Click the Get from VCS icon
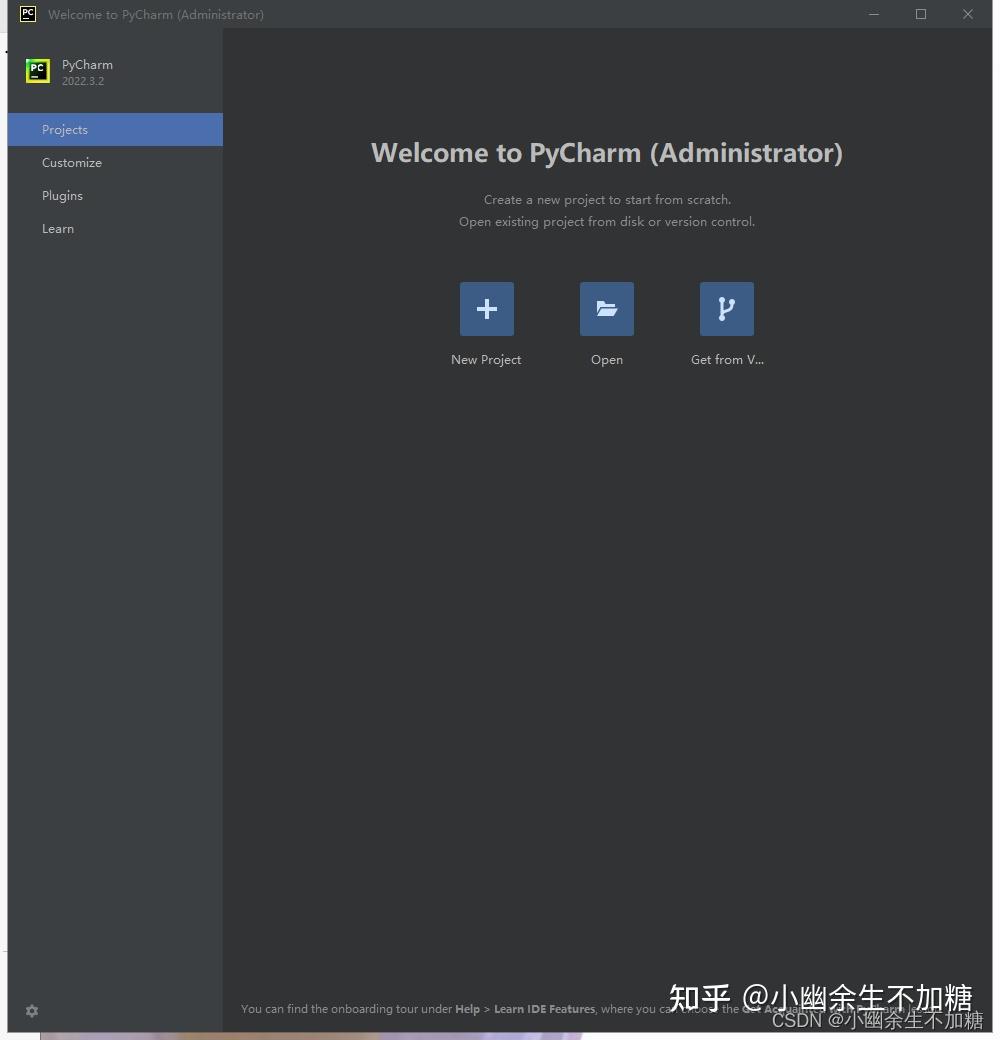Image resolution: width=1000 pixels, height=1040 pixels. (x=727, y=308)
